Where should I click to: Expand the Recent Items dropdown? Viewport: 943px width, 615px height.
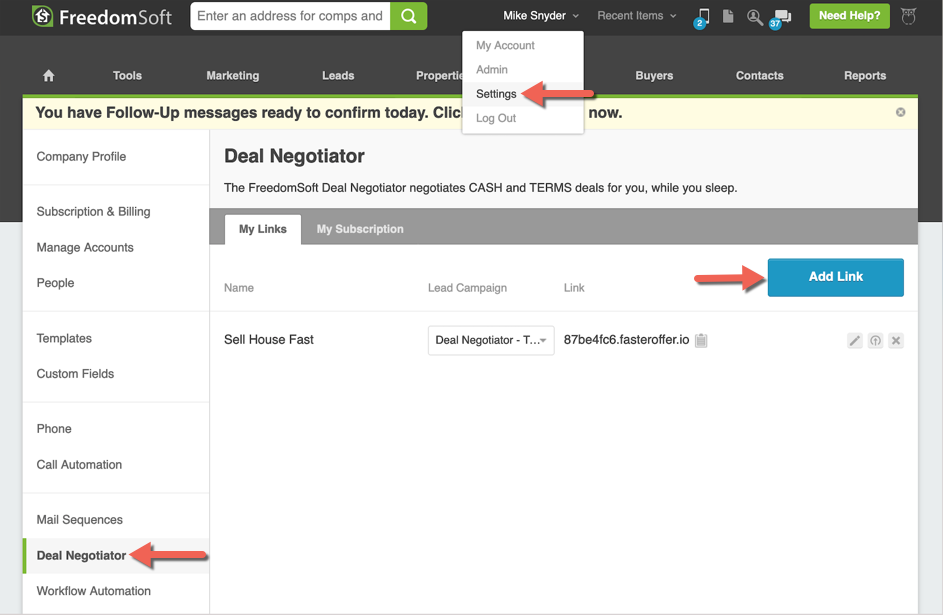pos(636,16)
